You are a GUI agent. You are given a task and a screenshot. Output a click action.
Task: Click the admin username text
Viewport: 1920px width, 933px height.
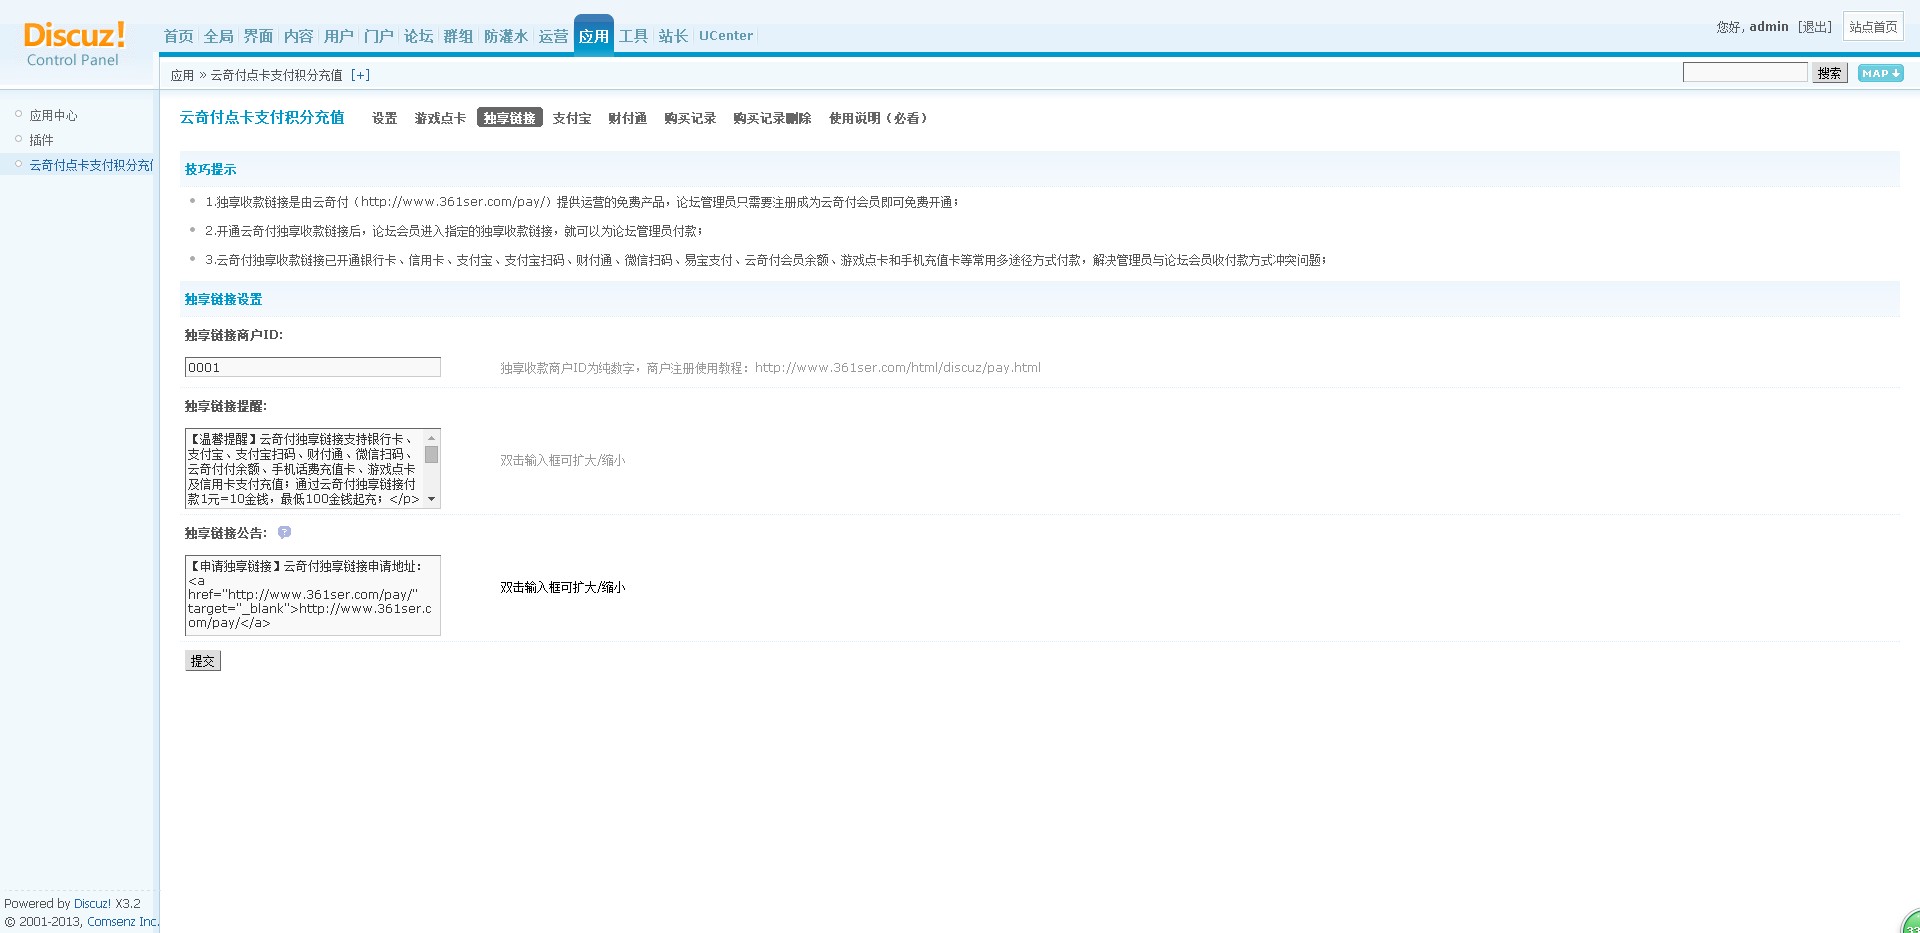(1769, 27)
